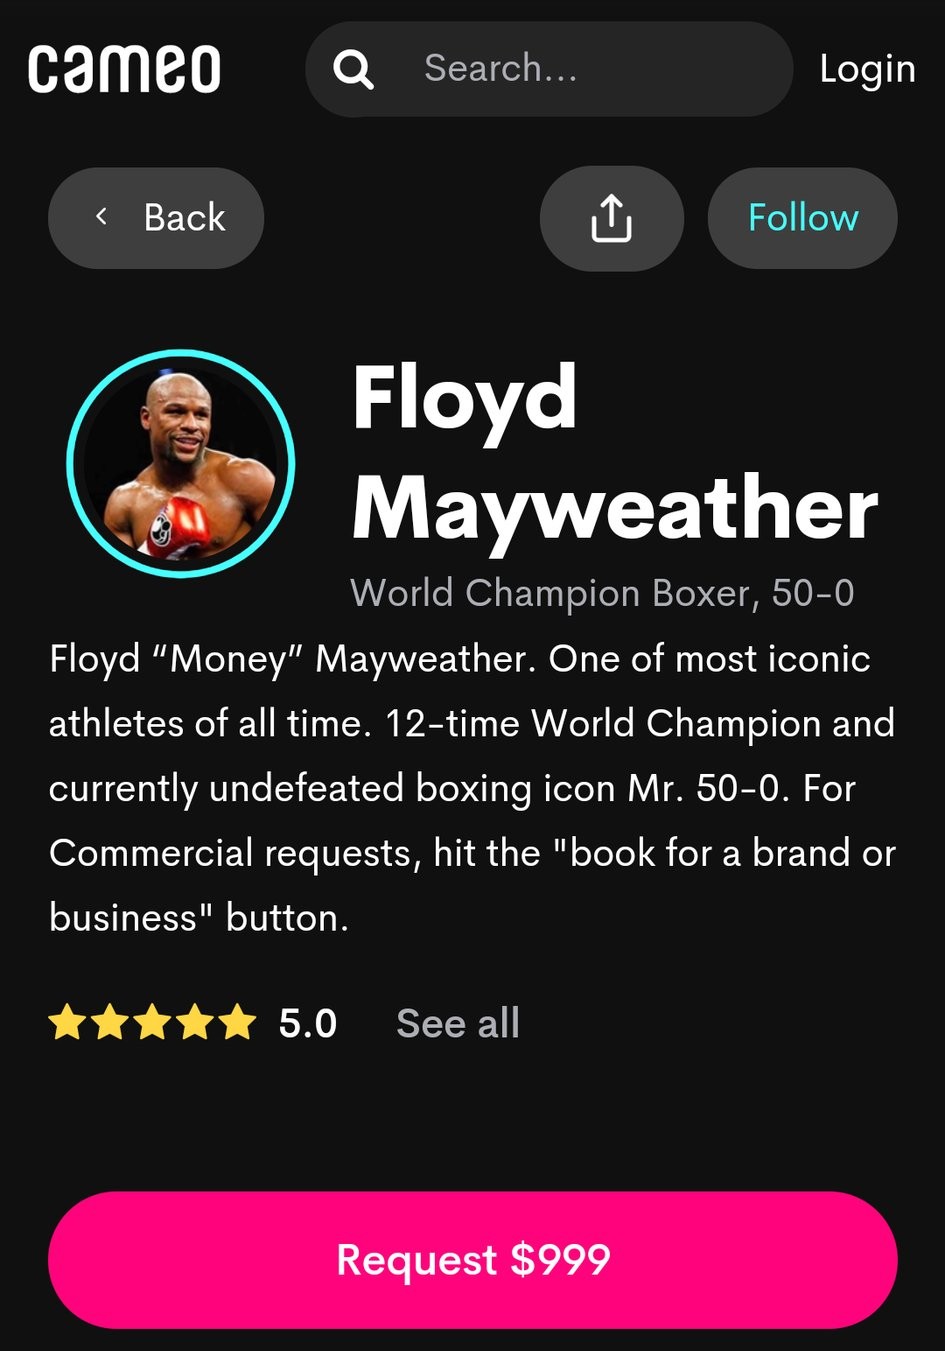Click the fourth rating star
The width and height of the screenshot is (945, 1351).
194,1023
